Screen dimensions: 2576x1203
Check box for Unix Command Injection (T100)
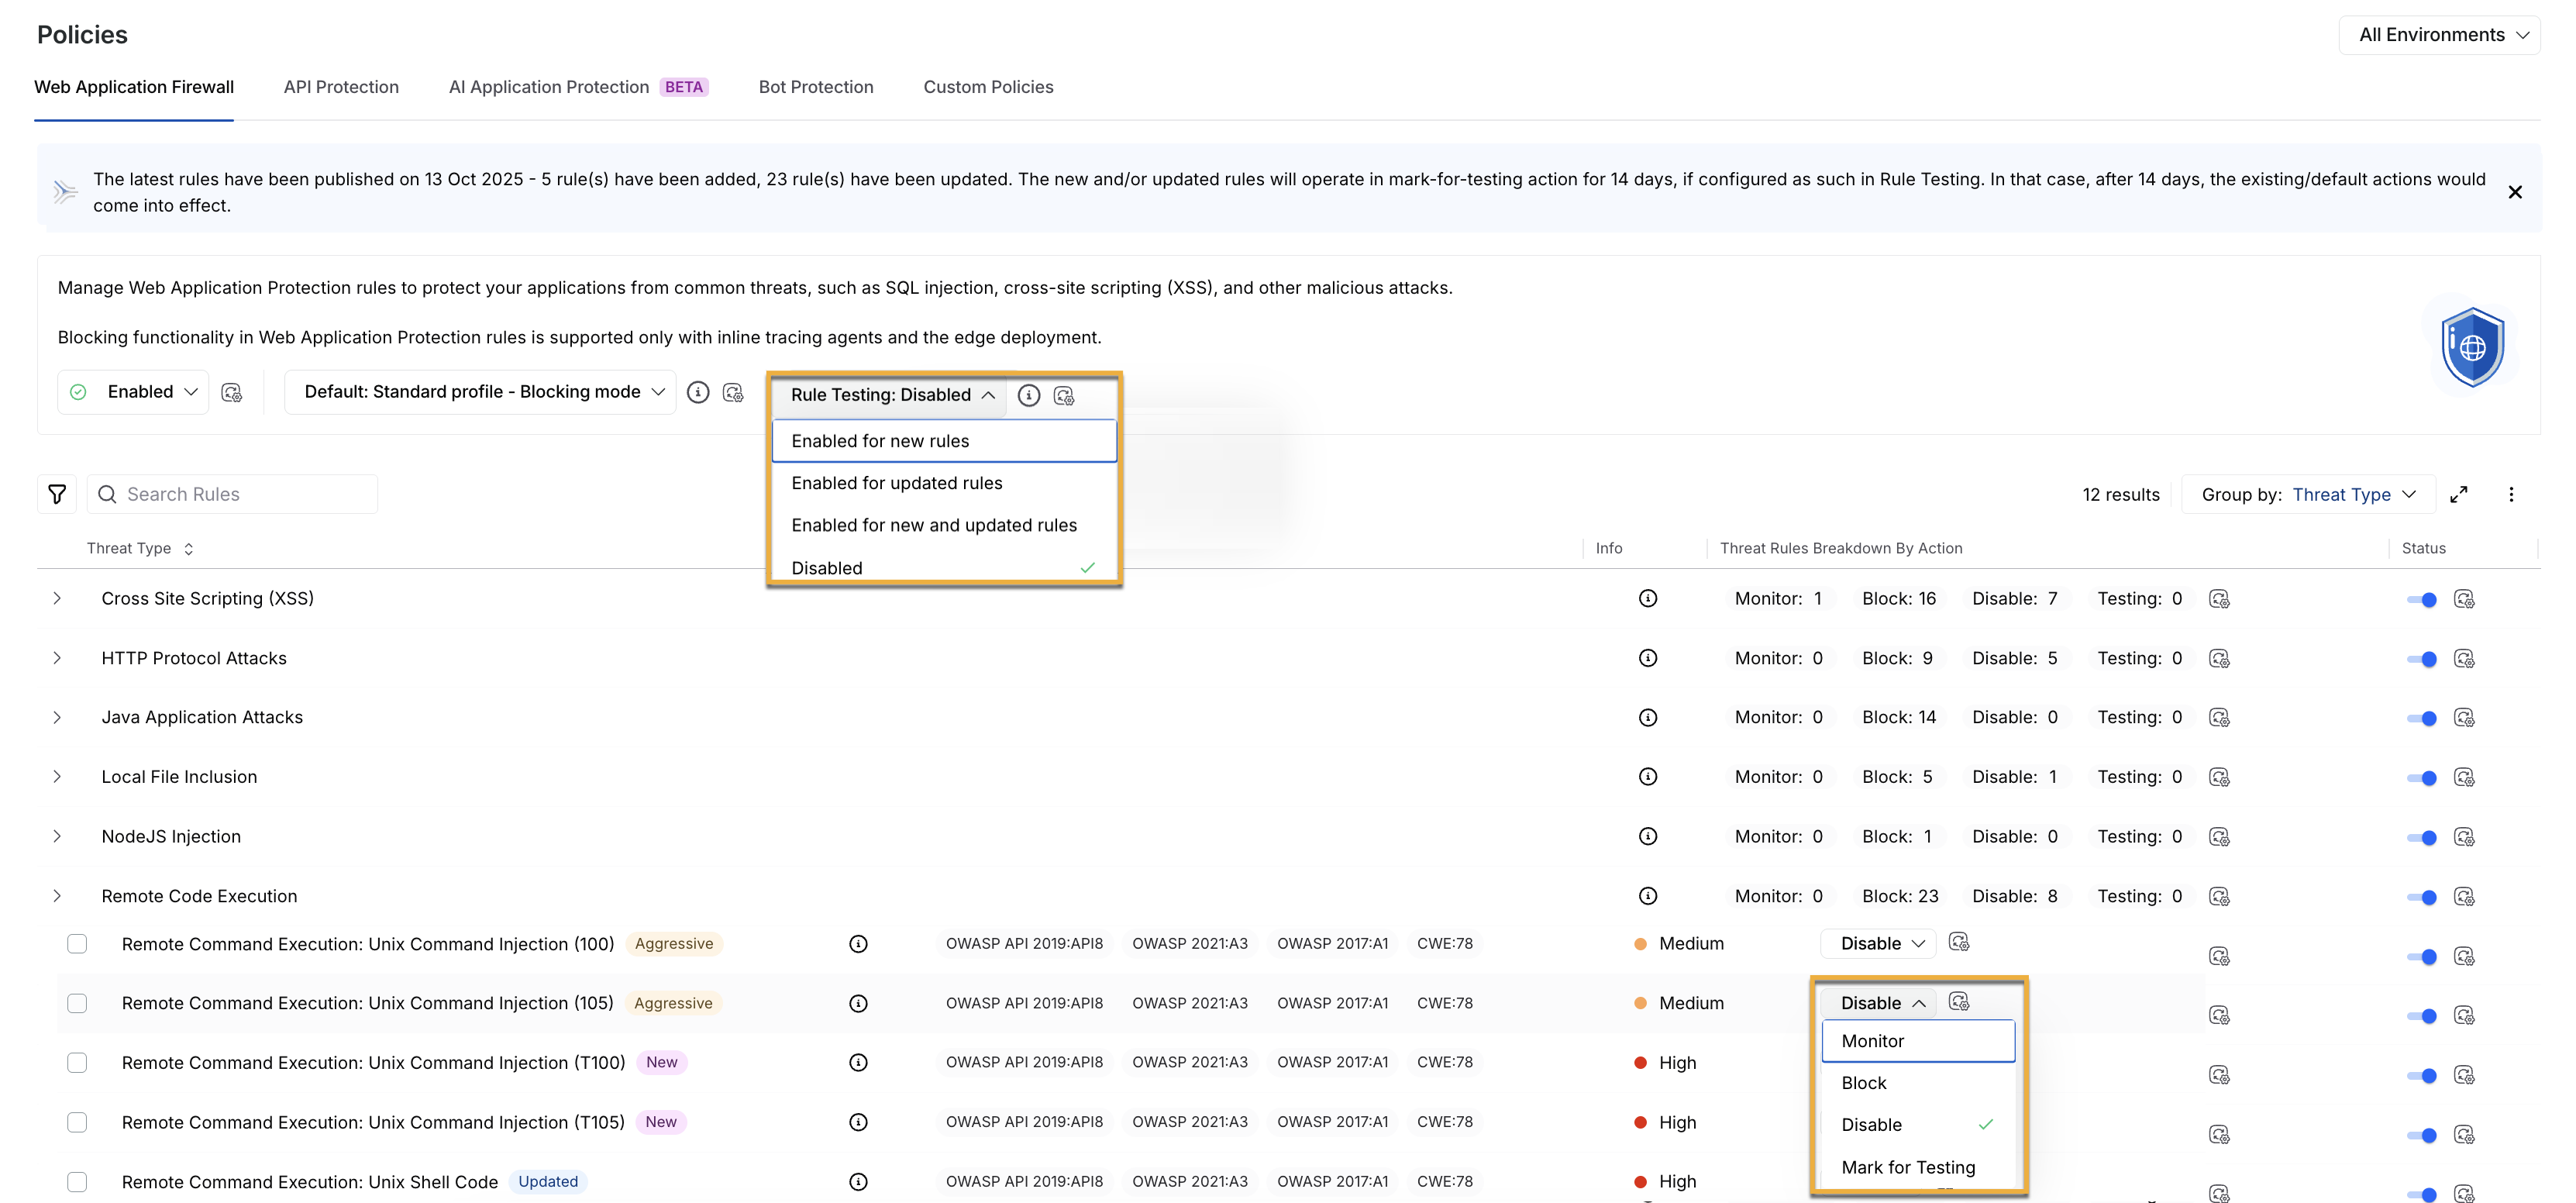[77, 1063]
